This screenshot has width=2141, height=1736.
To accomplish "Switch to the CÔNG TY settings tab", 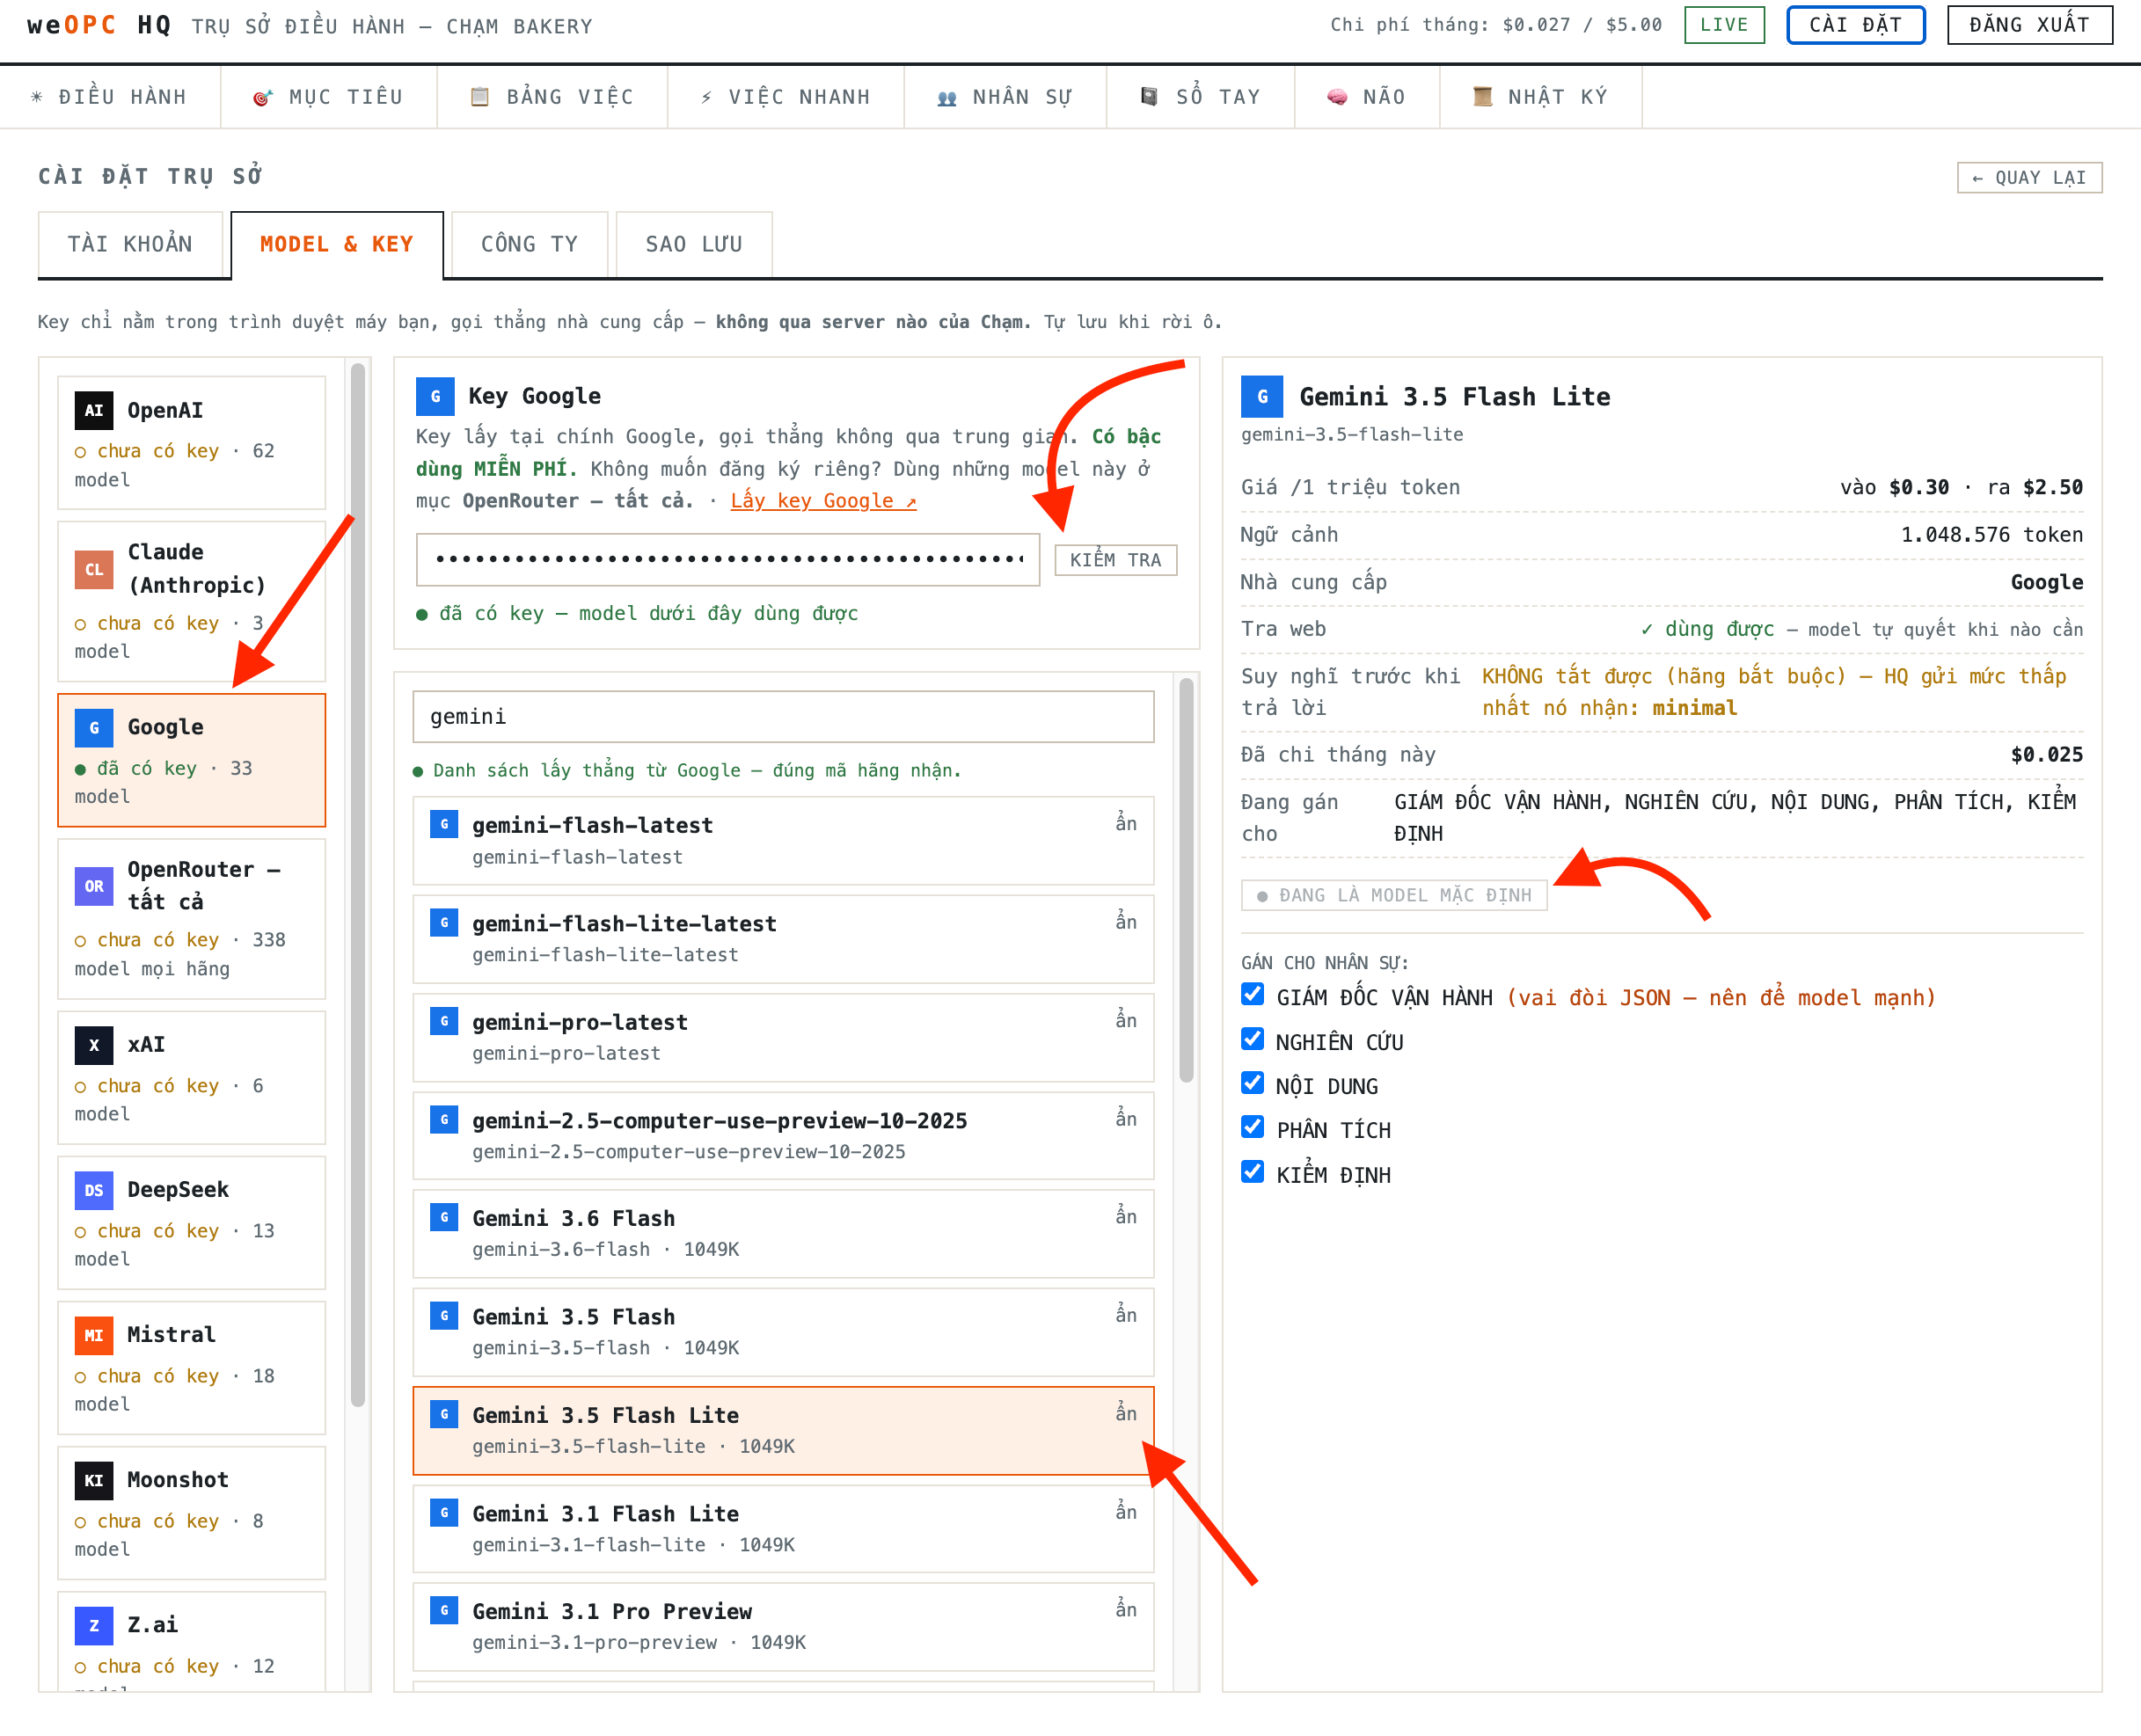I will tap(529, 244).
